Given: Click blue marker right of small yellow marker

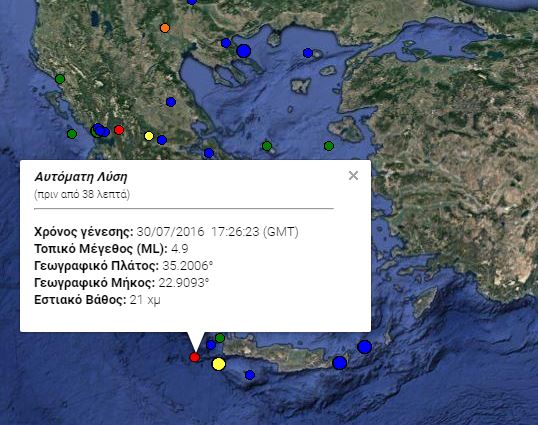Looking at the screenshot, I should click(162, 140).
